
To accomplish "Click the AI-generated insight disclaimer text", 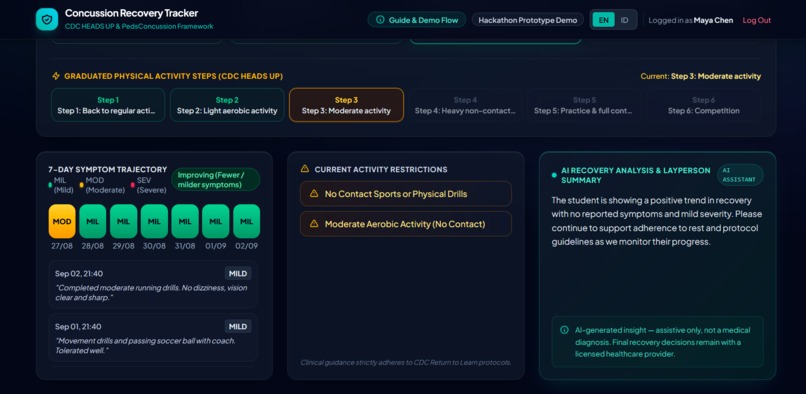I will [663, 342].
